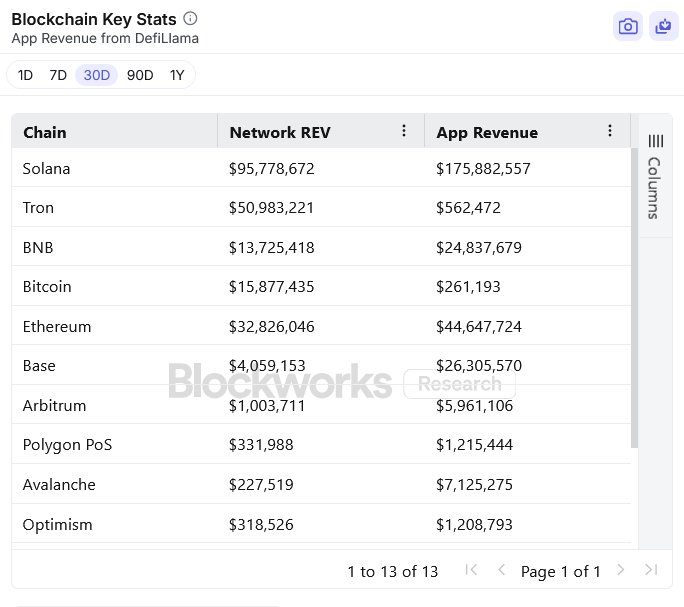Select the Optimism chain cell
Screen dimensions: 684x607
114,524
